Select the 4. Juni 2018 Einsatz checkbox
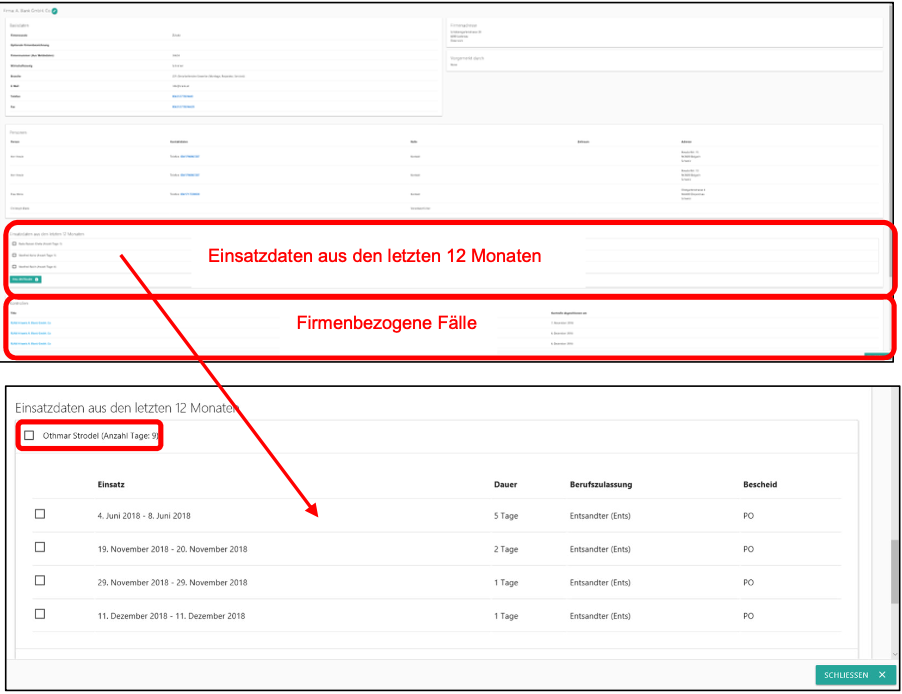 (x=40, y=514)
